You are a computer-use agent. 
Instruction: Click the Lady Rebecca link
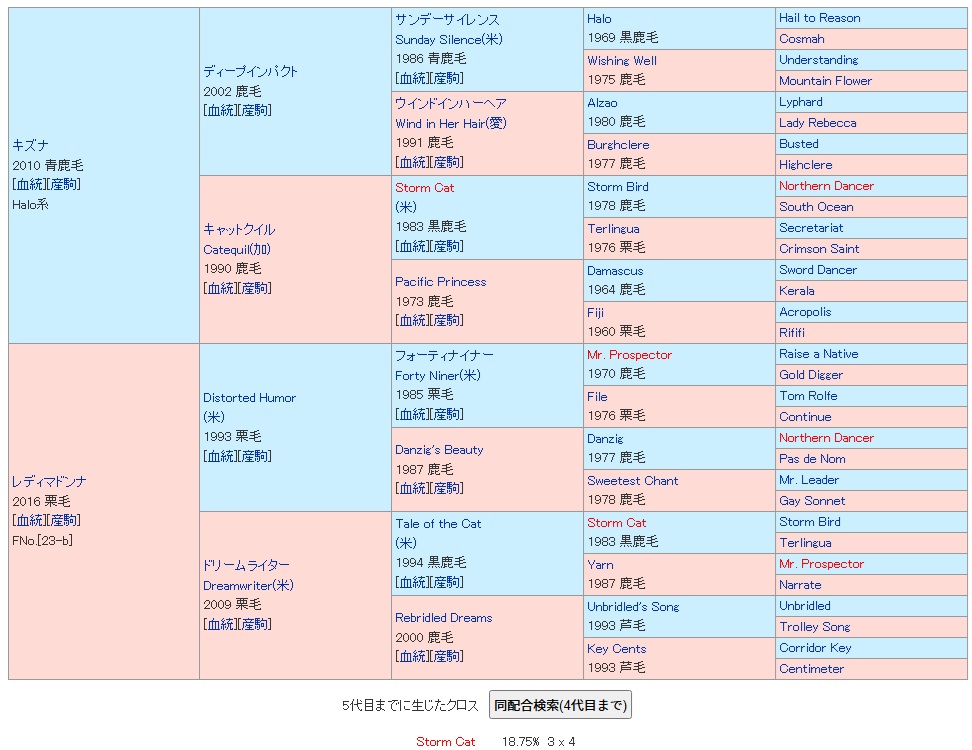tap(818, 123)
